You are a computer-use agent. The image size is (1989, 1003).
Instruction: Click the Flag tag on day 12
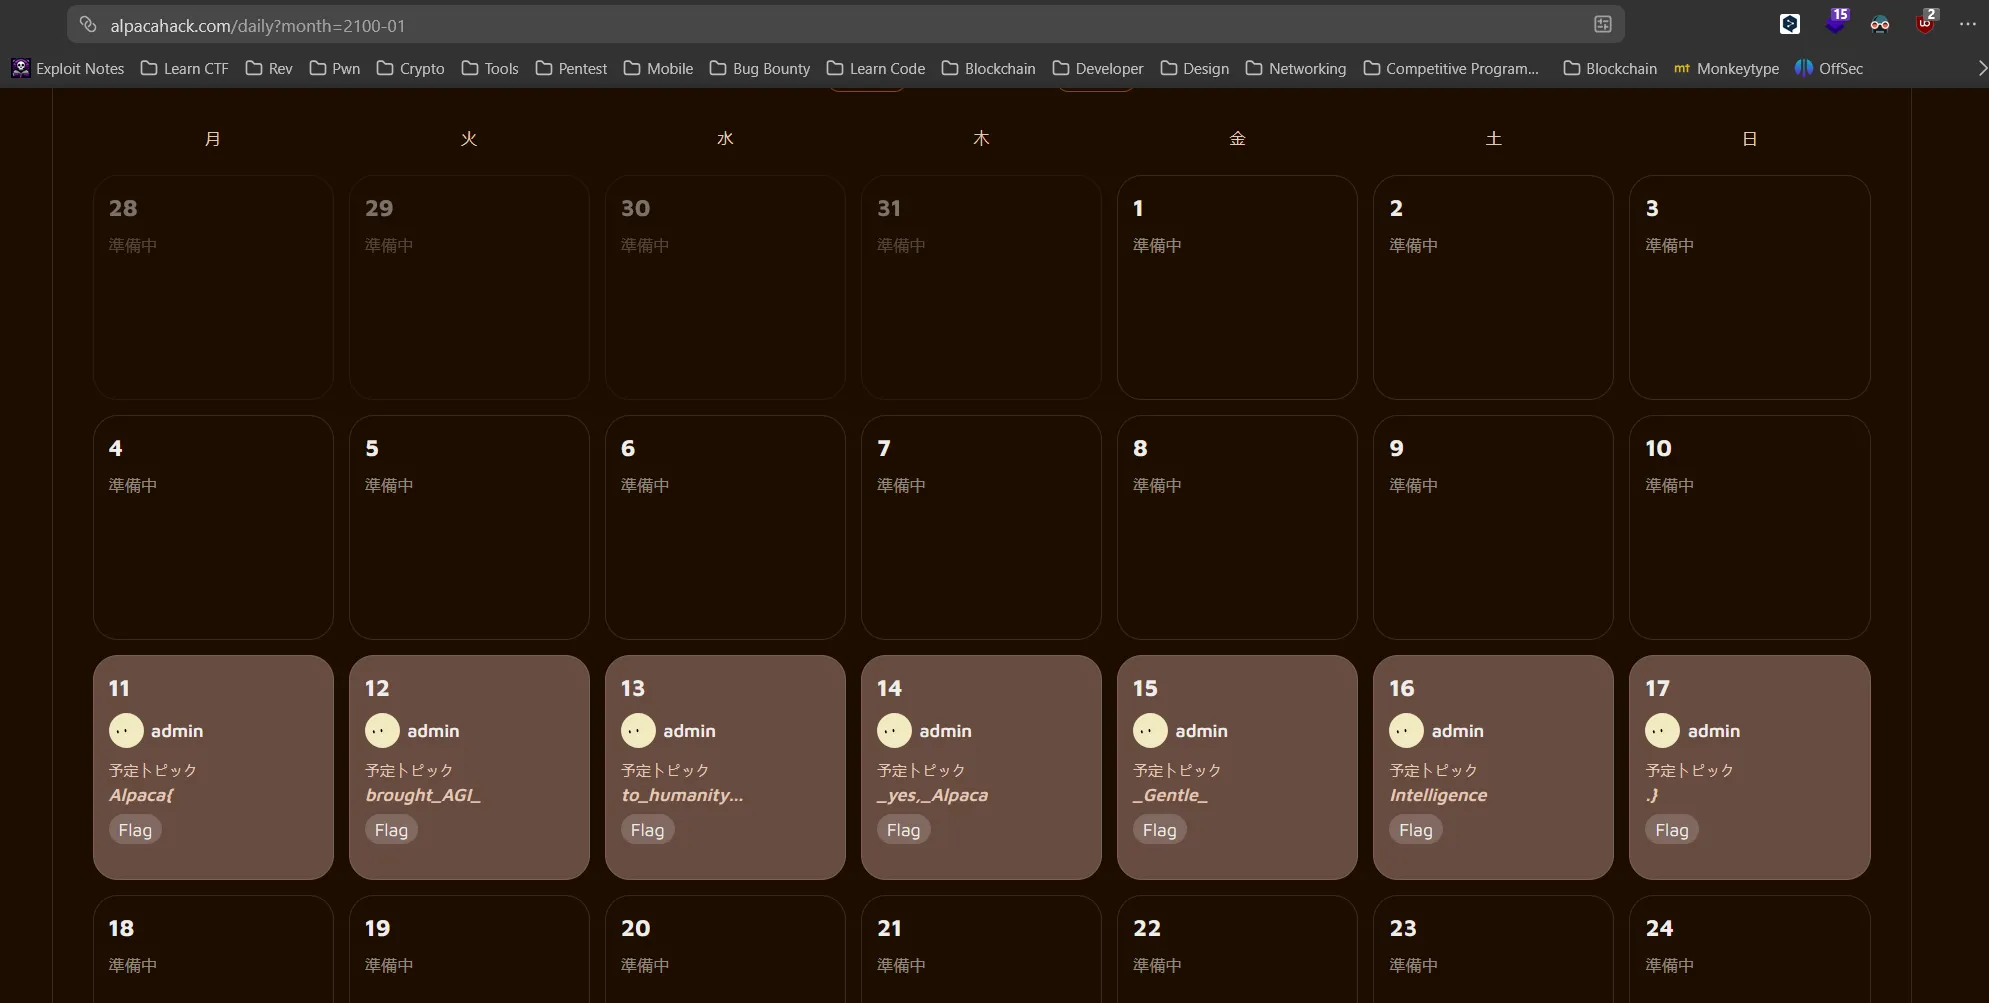pyautogui.click(x=391, y=830)
